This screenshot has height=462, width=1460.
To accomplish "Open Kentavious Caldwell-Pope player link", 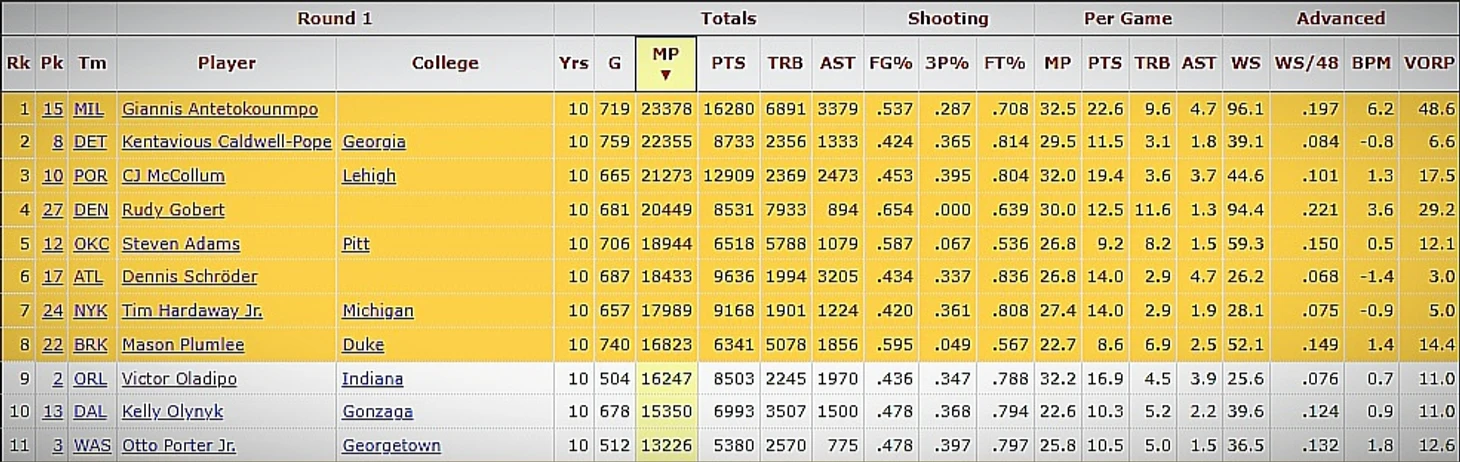I will point(227,142).
